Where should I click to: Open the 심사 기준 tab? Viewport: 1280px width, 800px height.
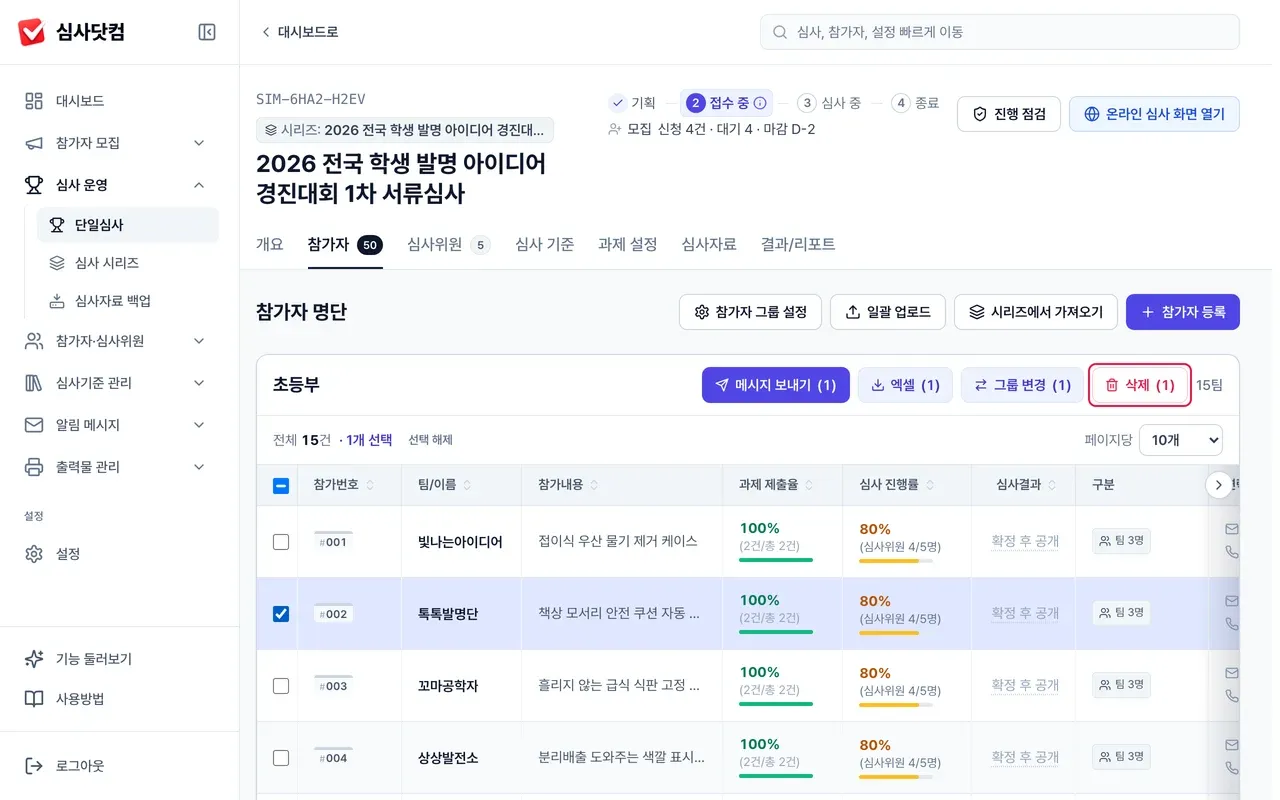545,245
